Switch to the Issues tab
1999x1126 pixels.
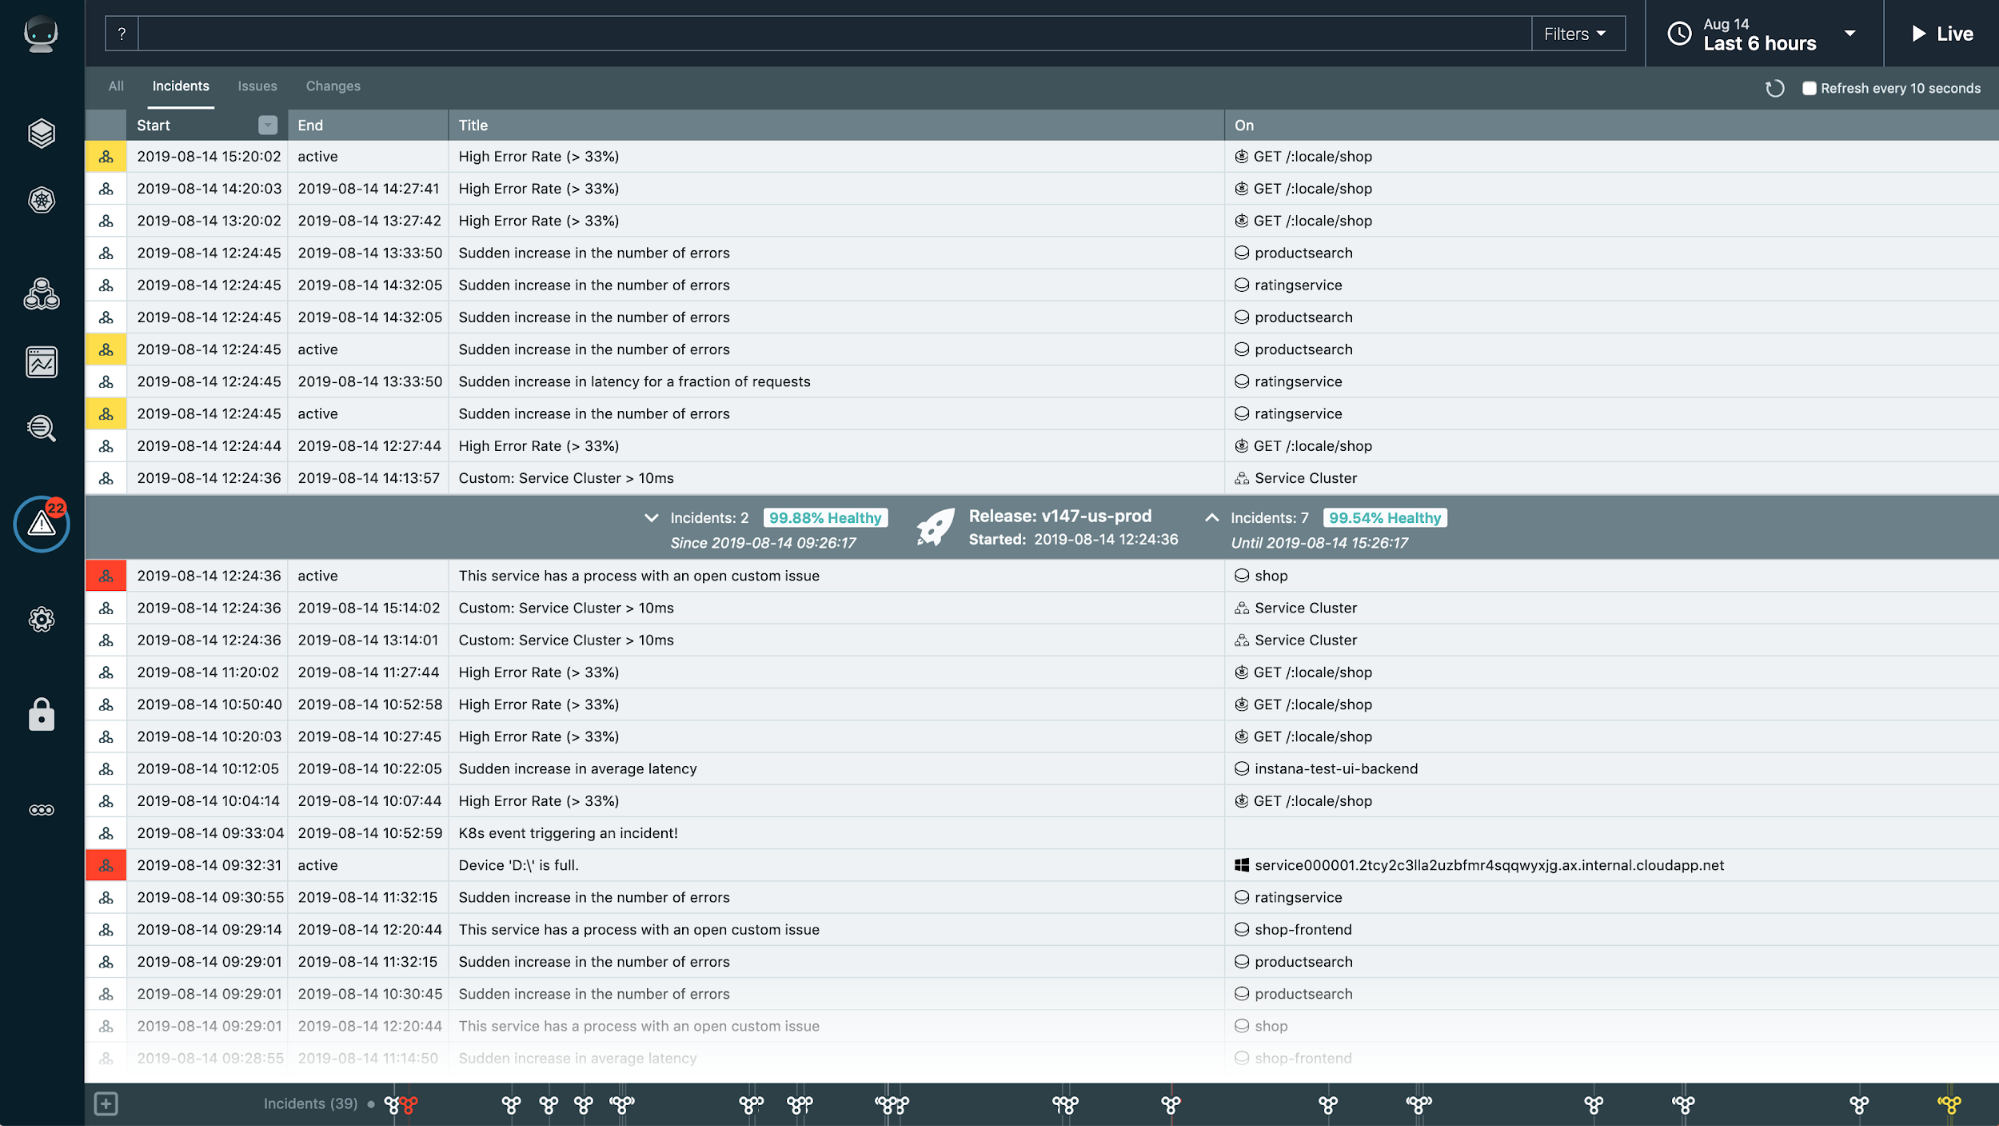coord(257,86)
